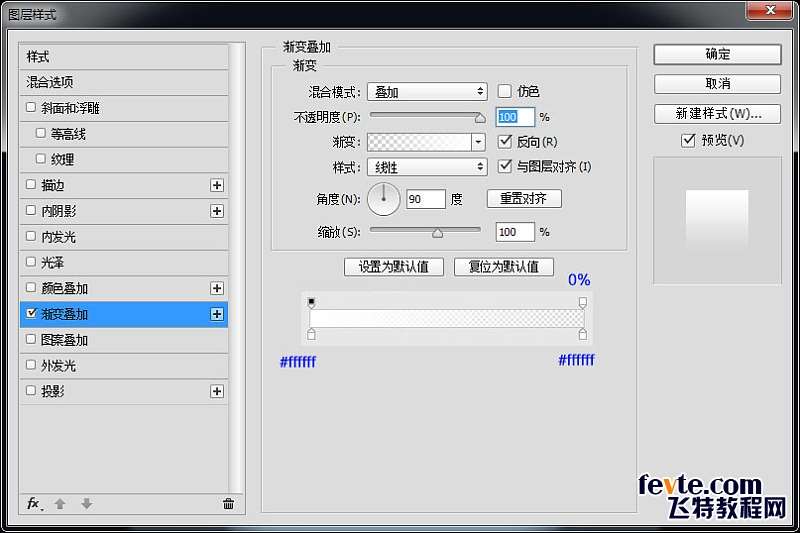
Task: Toggle 仿色 dither checkbox
Action: click(x=505, y=91)
